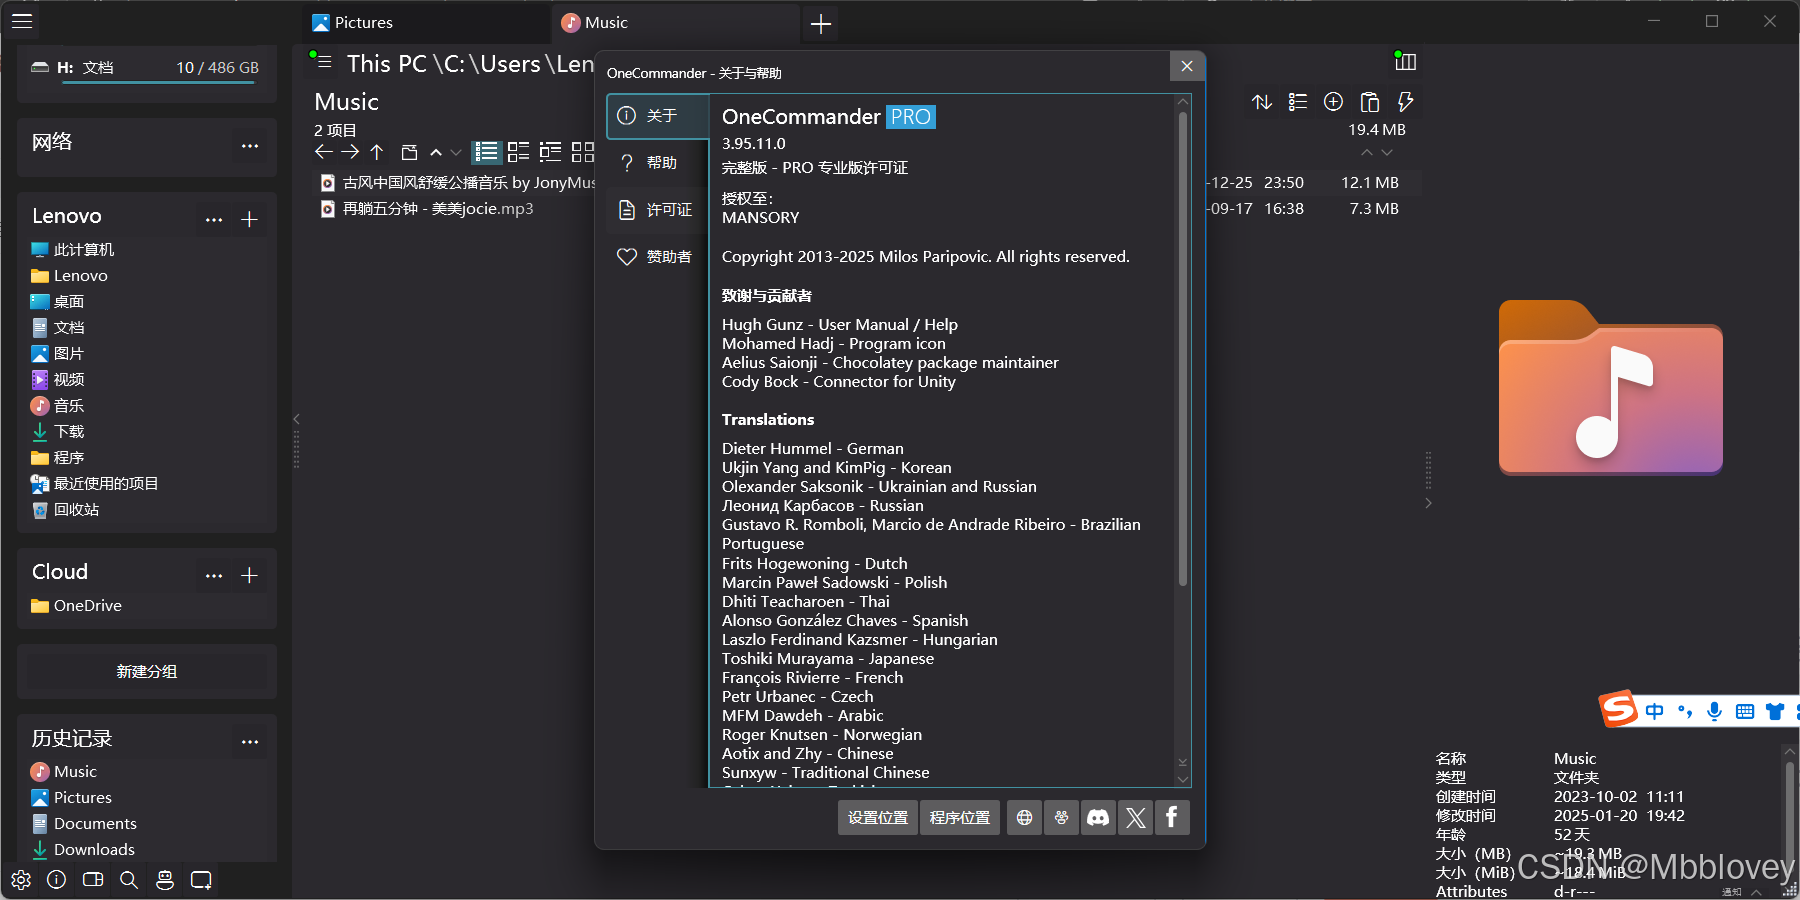Click the paste clipboard icon
The image size is (1800, 900).
1370,102
